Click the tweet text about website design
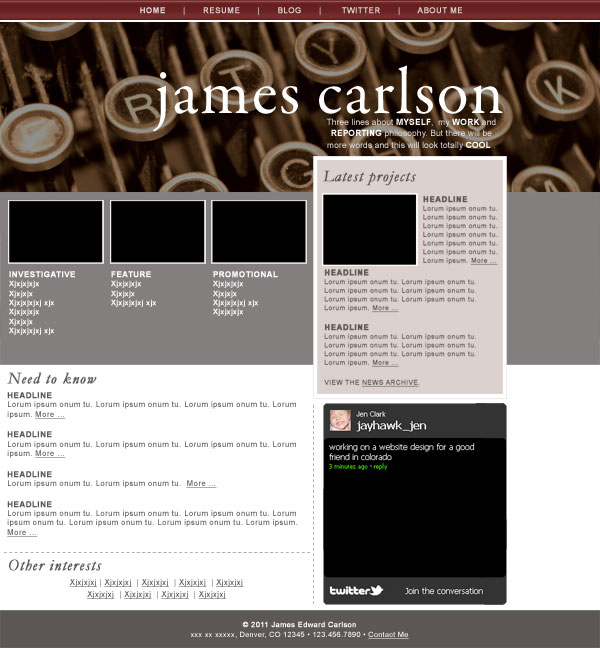Image resolution: width=600 pixels, height=648 pixels. tap(402, 452)
